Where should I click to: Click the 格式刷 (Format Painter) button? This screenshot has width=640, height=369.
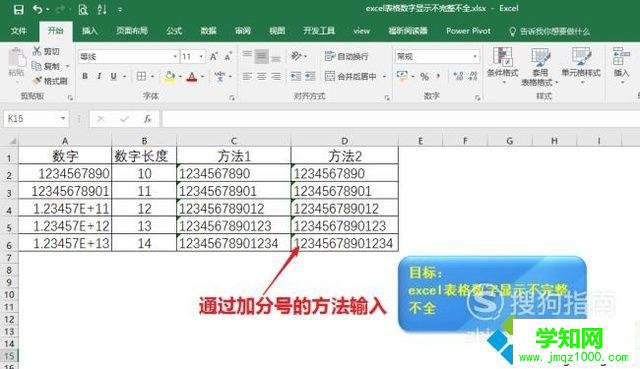(51, 81)
